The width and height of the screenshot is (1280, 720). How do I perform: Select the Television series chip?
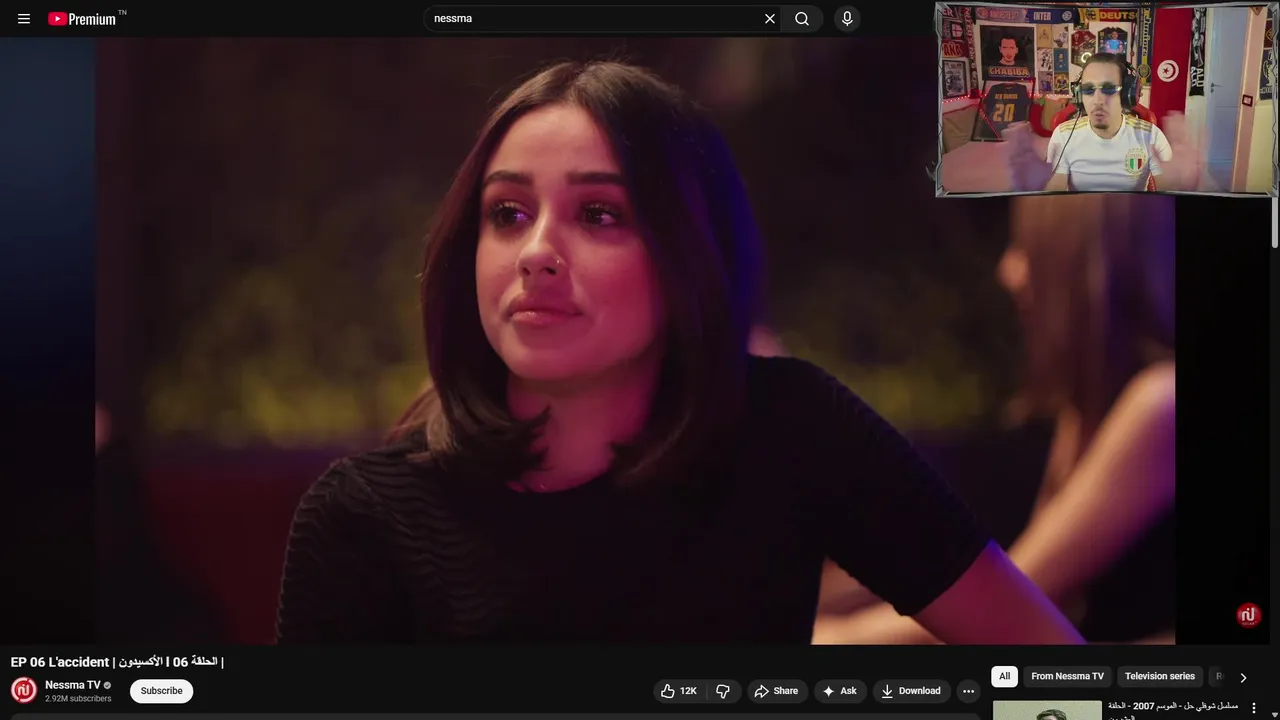point(1160,677)
